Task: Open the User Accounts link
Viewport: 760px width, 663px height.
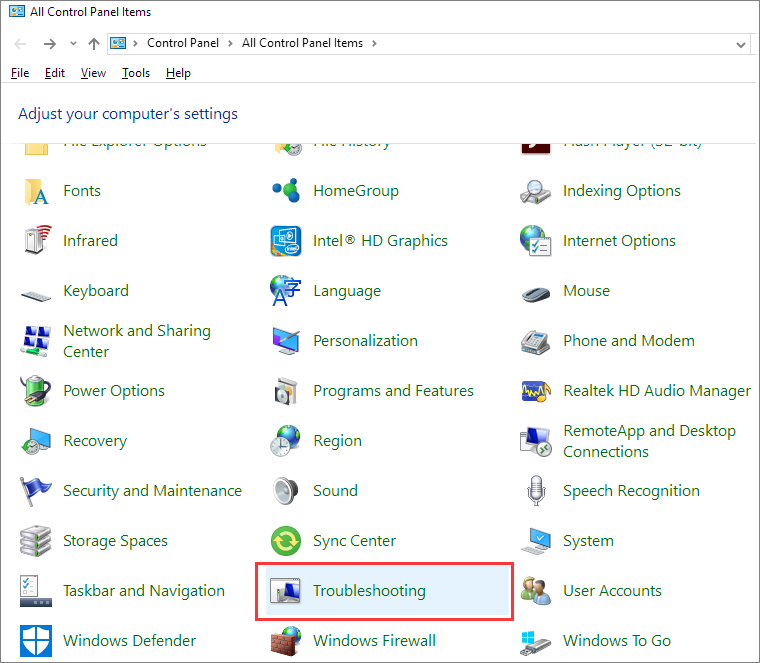Action: (x=612, y=590)
